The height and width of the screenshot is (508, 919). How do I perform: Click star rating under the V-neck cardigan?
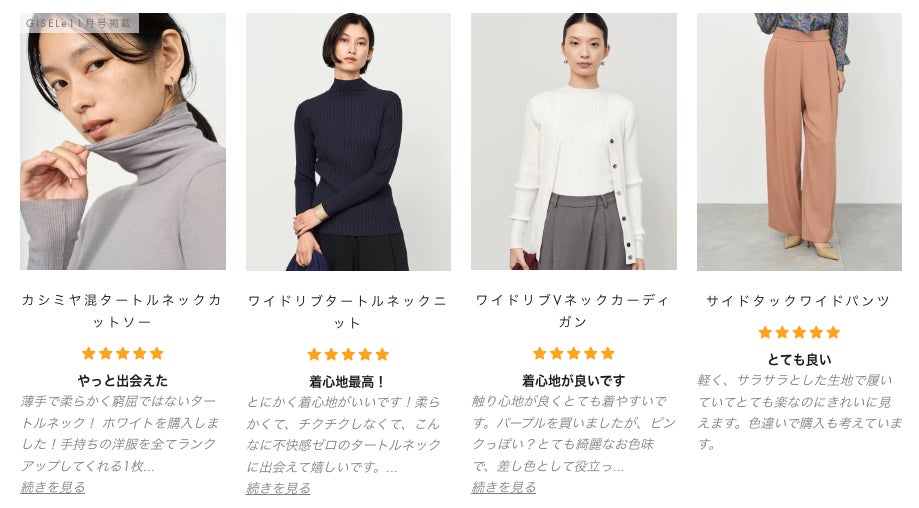[x=573, y=353]
